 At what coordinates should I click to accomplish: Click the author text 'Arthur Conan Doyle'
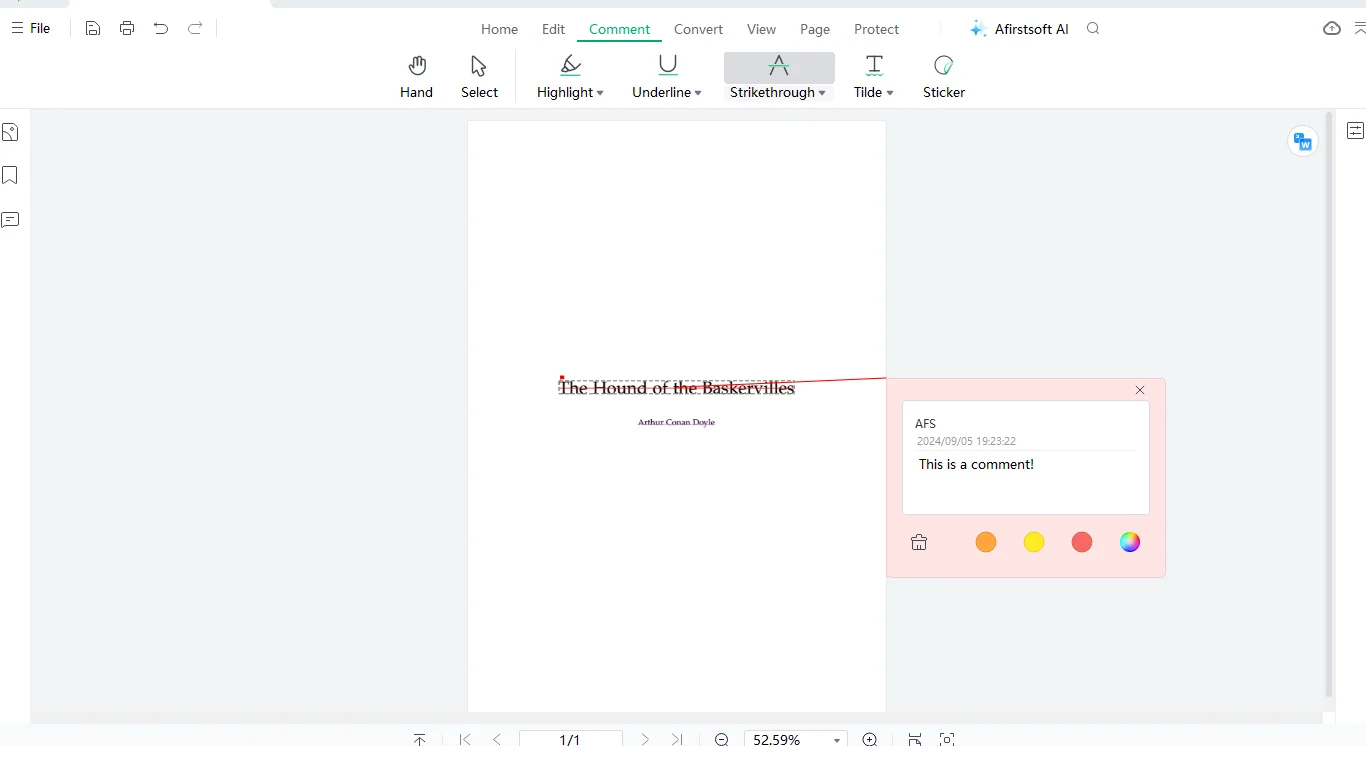click(676, 422)
